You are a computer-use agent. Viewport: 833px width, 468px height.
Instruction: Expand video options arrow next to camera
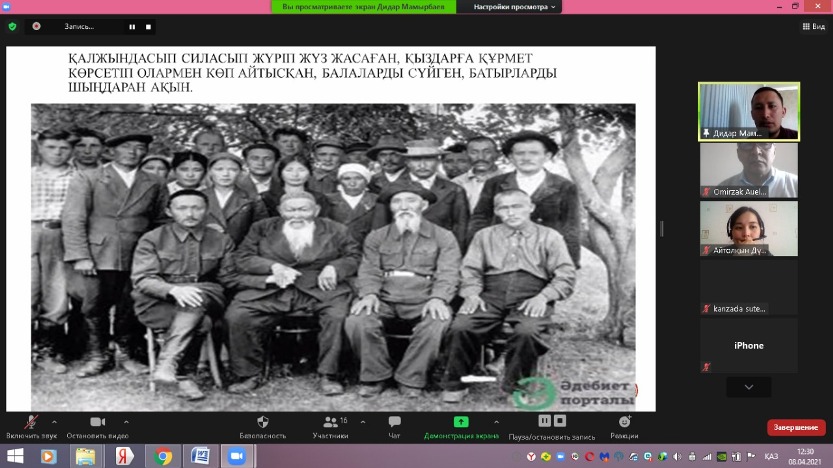[126, 421]
